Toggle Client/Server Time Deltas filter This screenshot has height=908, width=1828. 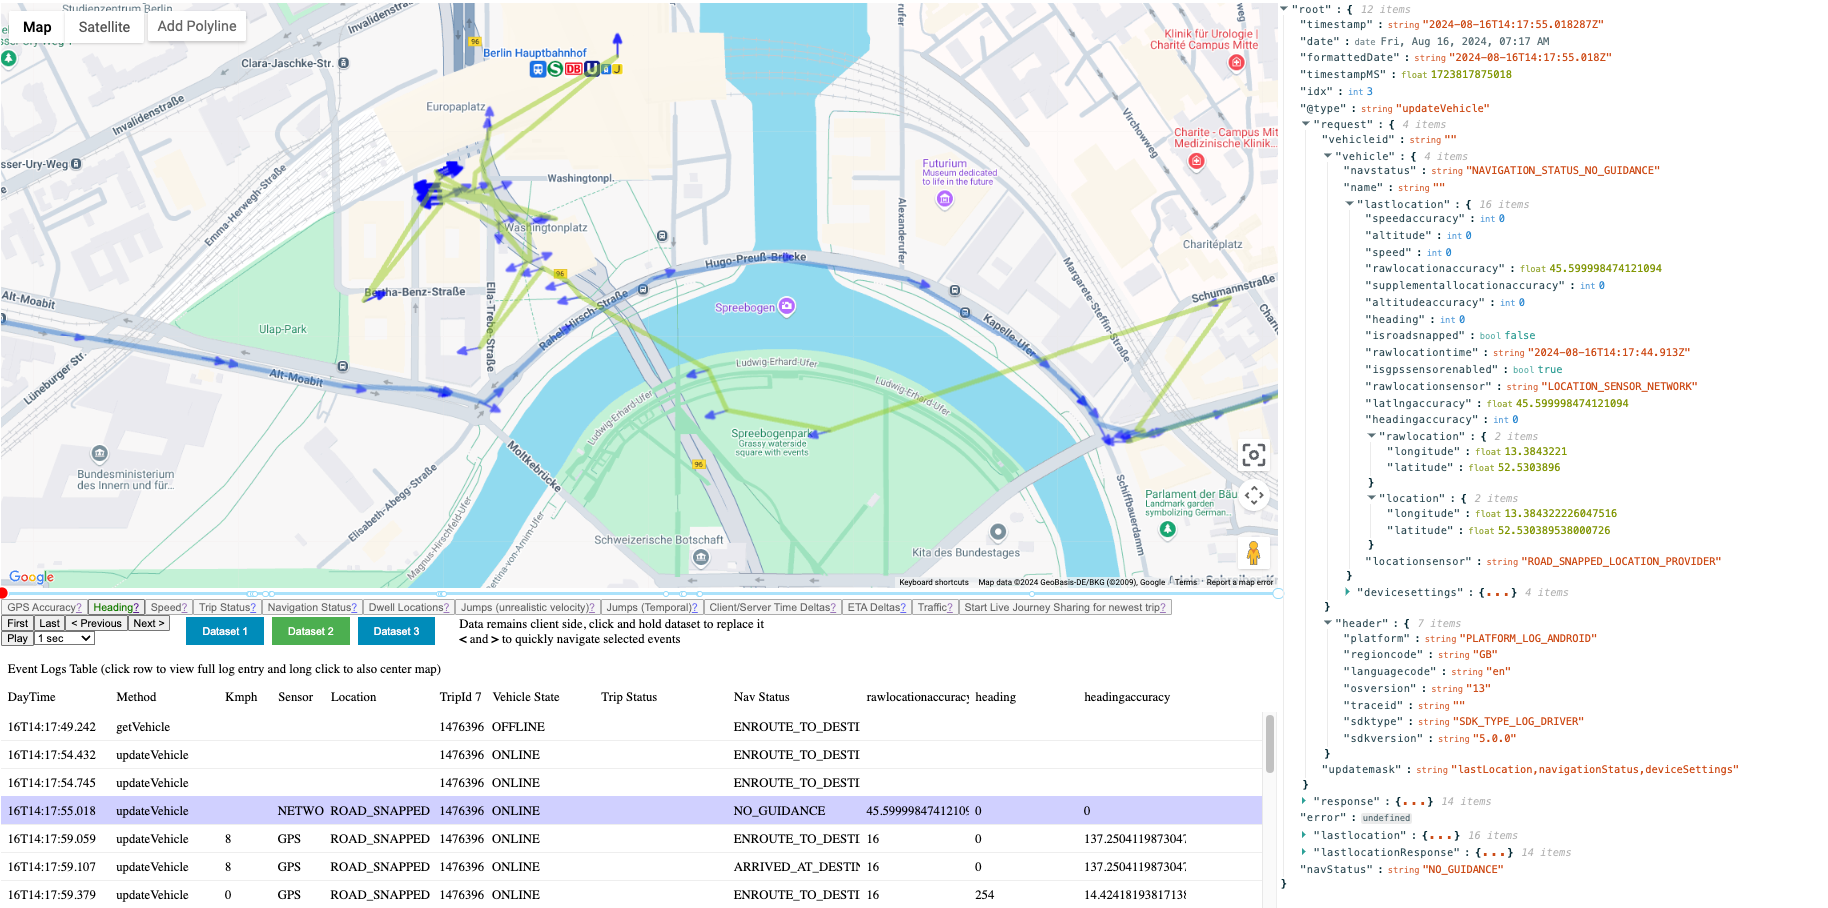[x=773, y=607]
